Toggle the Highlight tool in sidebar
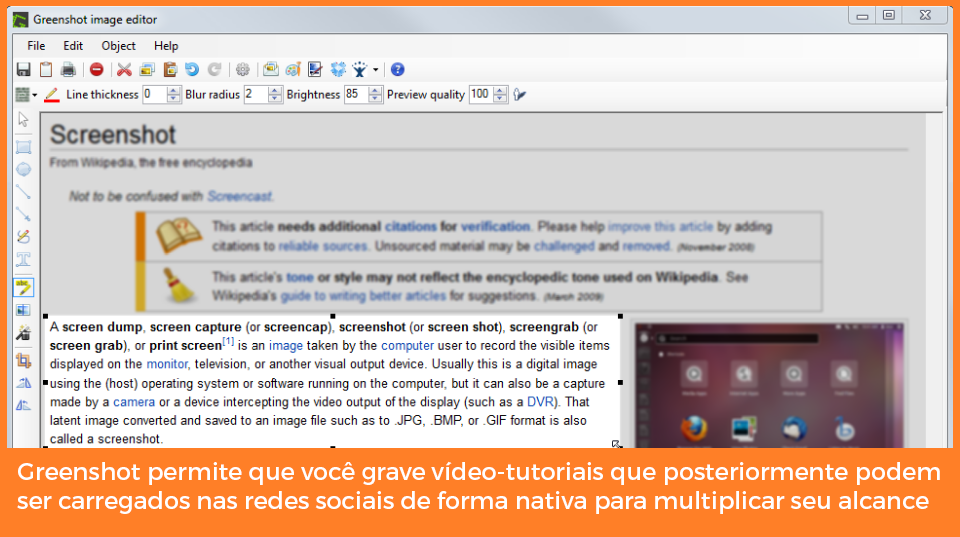This screenshot has height=537, width=960. [x=23, y=287]
